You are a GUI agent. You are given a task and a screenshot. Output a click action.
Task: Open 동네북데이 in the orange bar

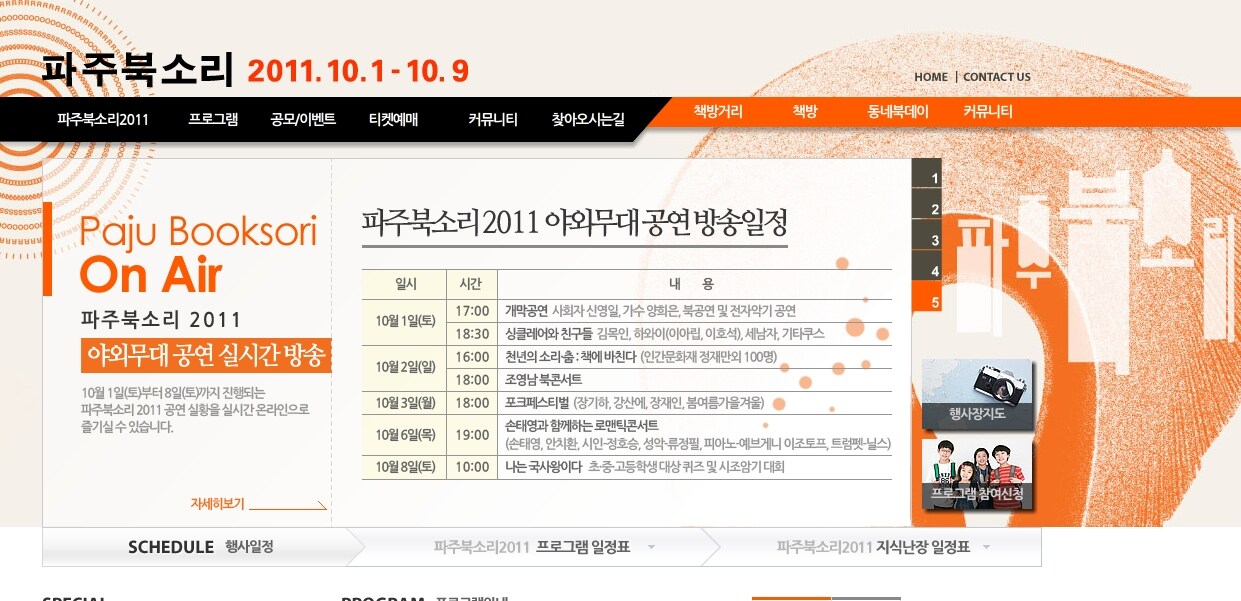(x=898, y=112)
